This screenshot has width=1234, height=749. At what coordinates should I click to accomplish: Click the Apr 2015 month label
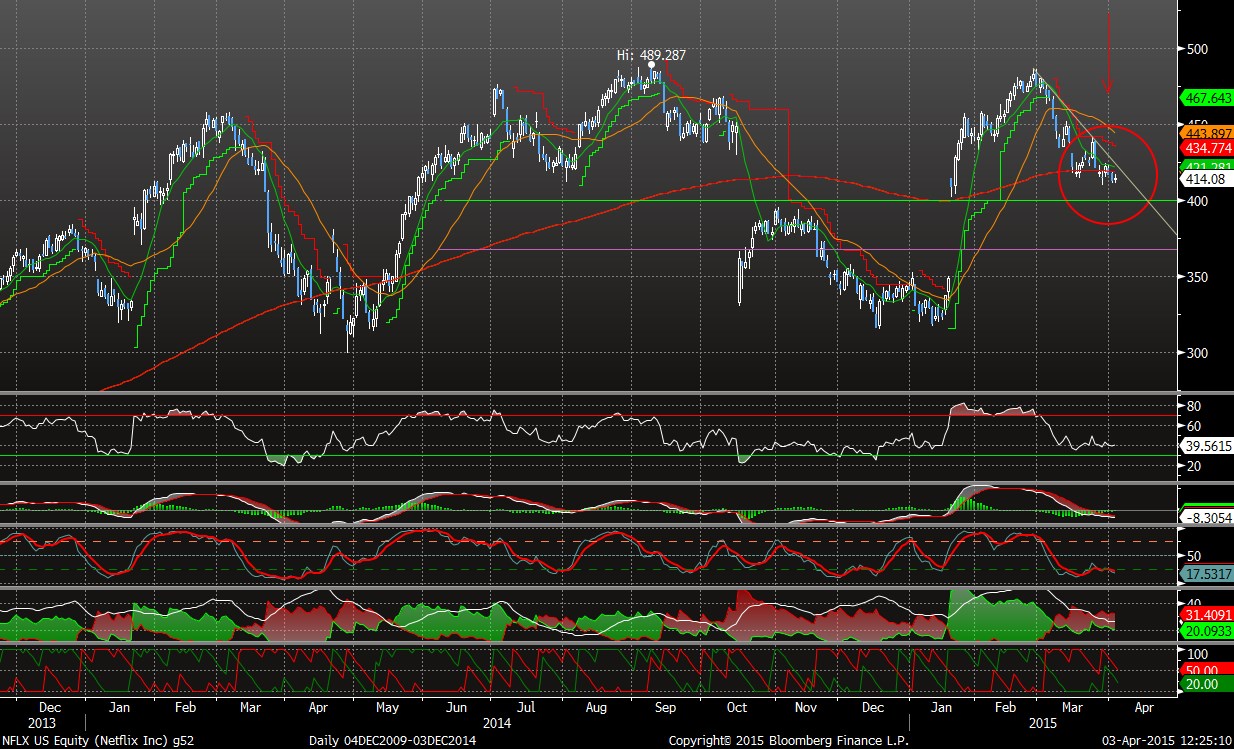[x=1144, y=706]
